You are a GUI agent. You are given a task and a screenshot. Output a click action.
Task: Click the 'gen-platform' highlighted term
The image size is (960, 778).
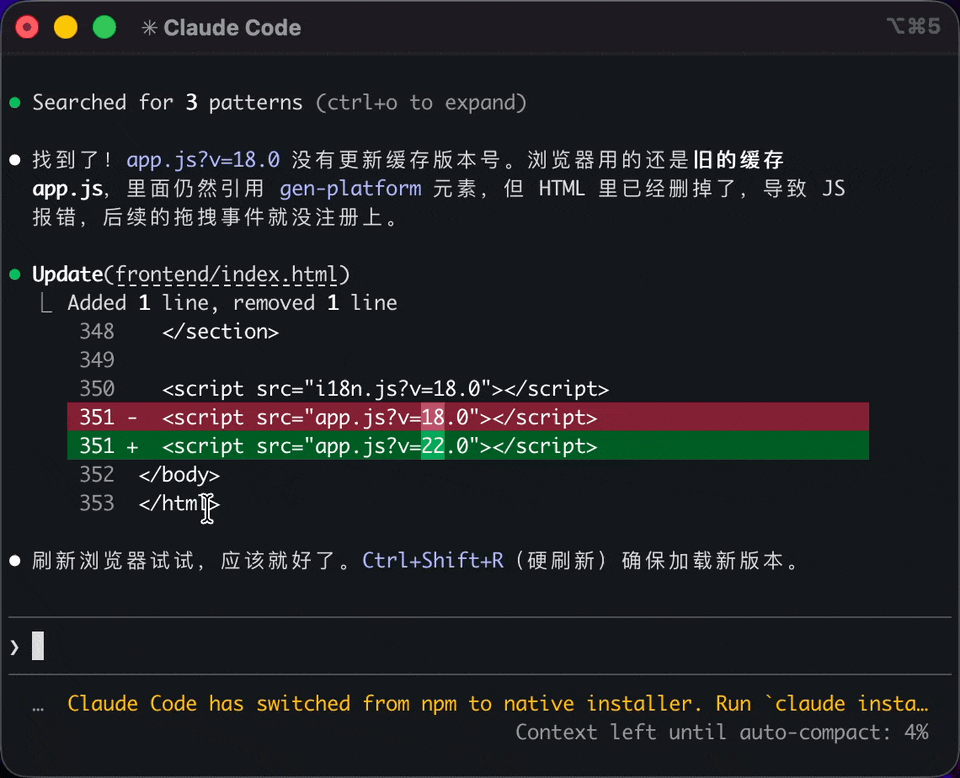pyautogui.click(x=350, y=189)
